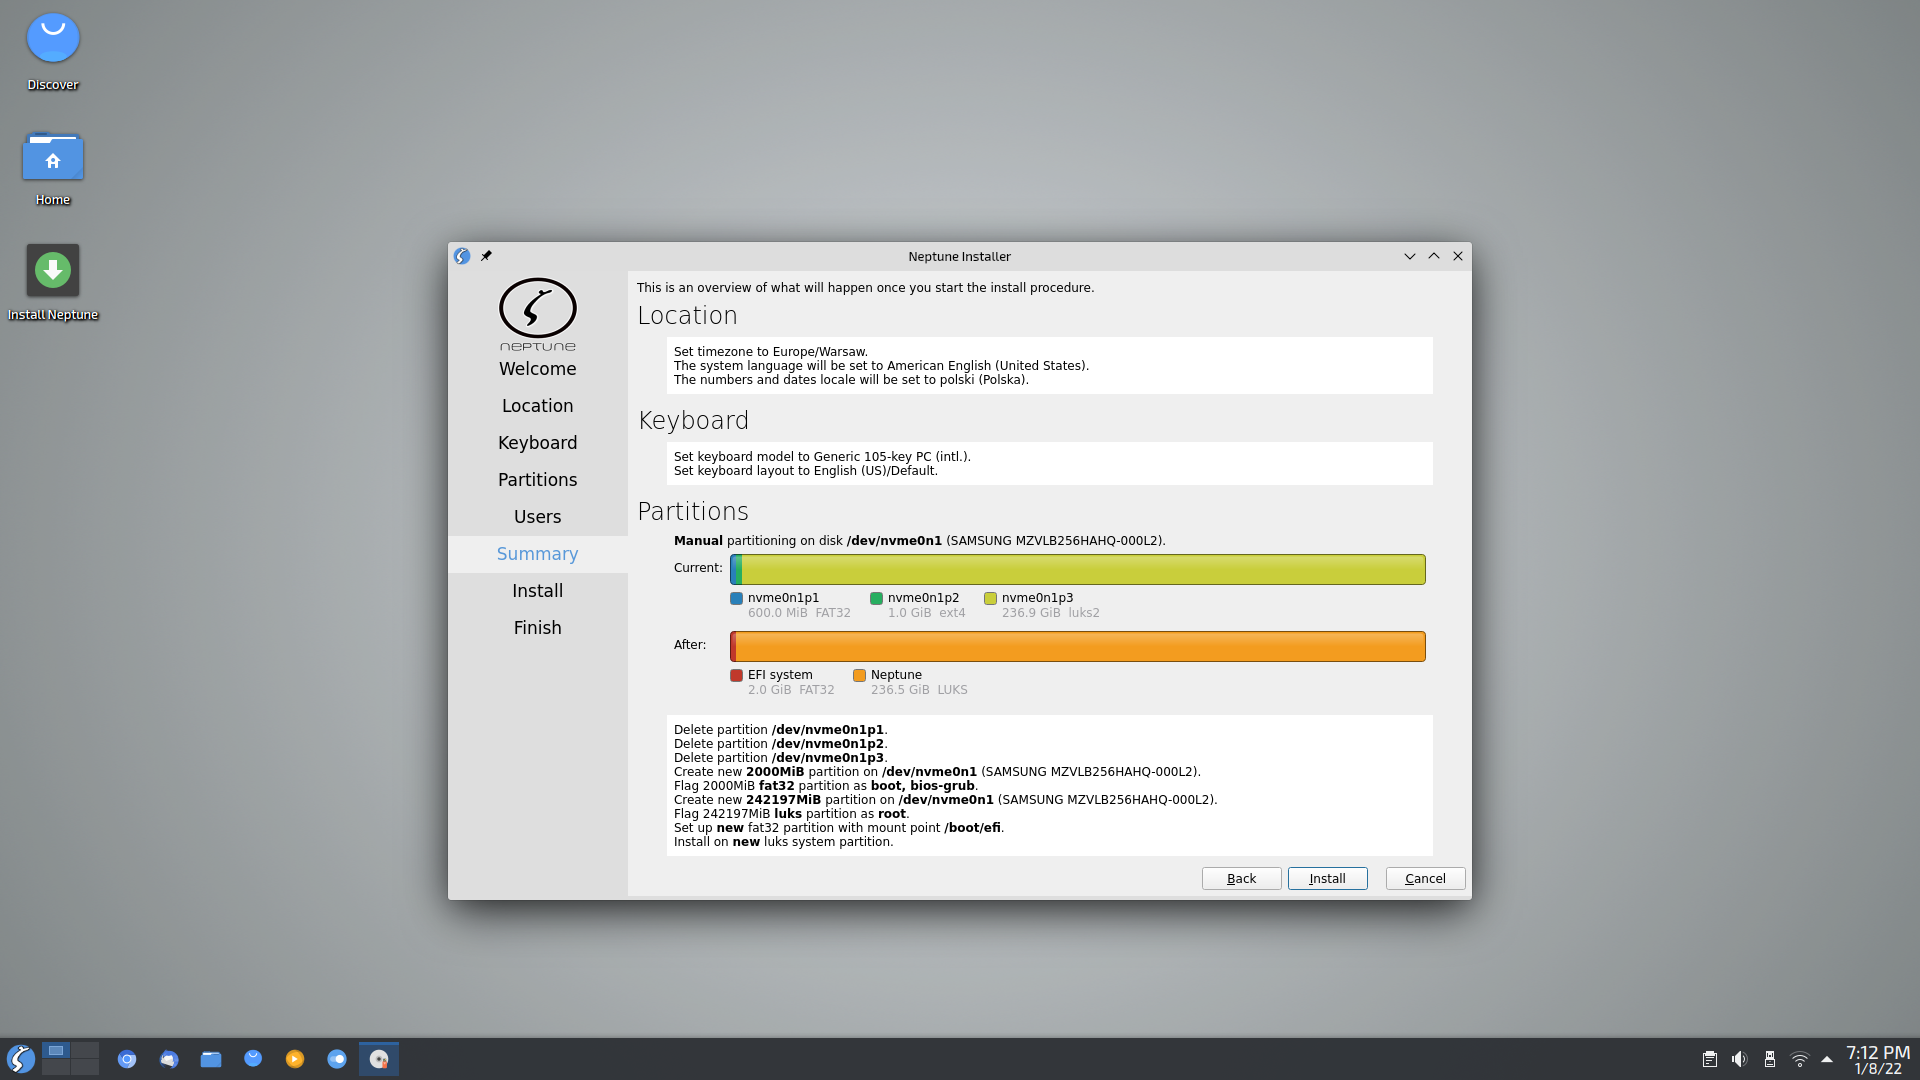Click the nvme0n1p2 green legend swatch
The width and height of the screenshot is (1920, 1080).
pos(877,598)
